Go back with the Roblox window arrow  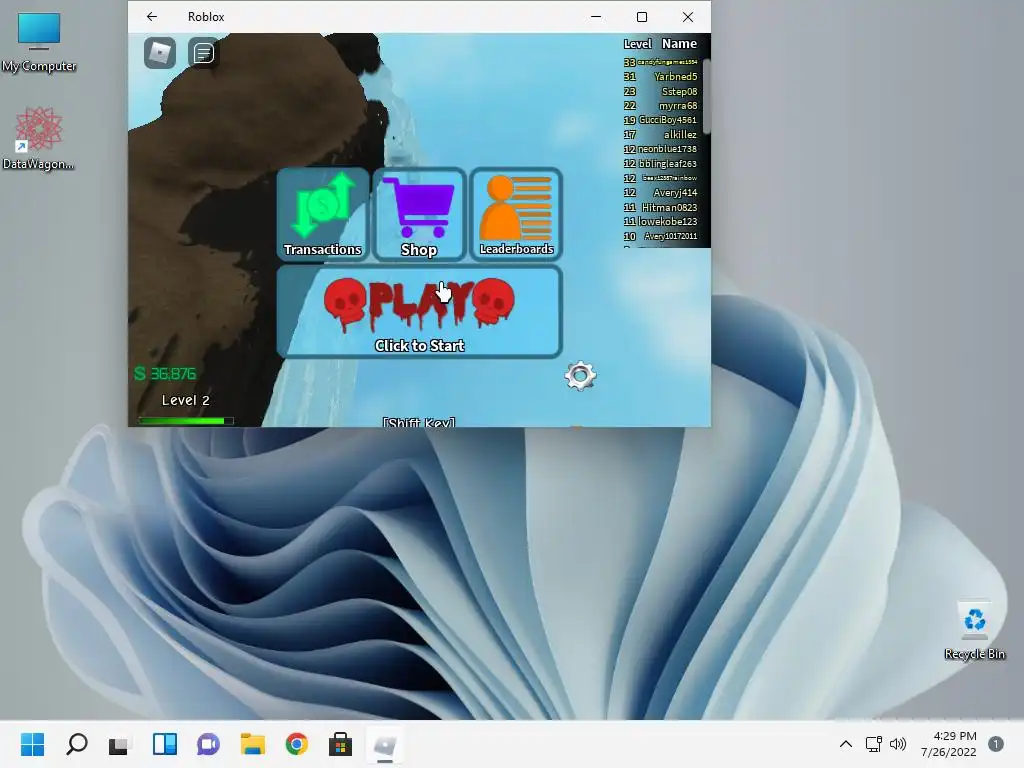tap(152, 17)
